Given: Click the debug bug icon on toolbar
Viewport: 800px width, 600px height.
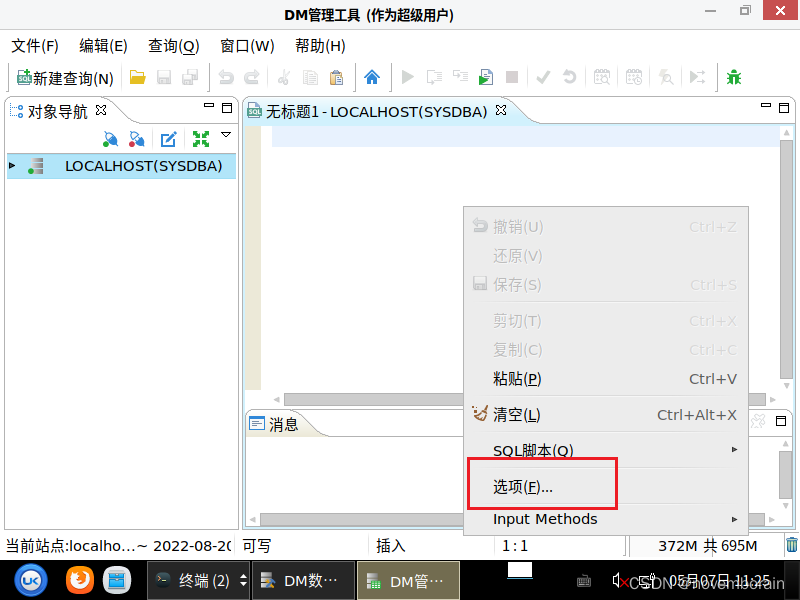Looking at the screenshot, I should (x=734, y=77).
